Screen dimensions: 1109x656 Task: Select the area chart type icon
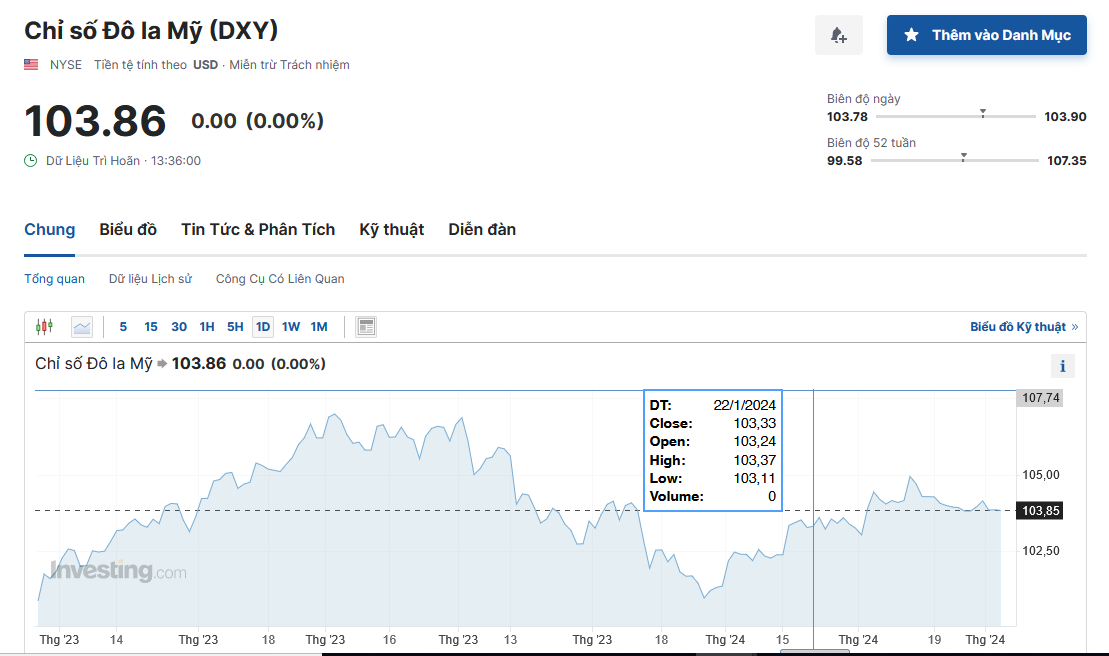[x=81, y=326]
